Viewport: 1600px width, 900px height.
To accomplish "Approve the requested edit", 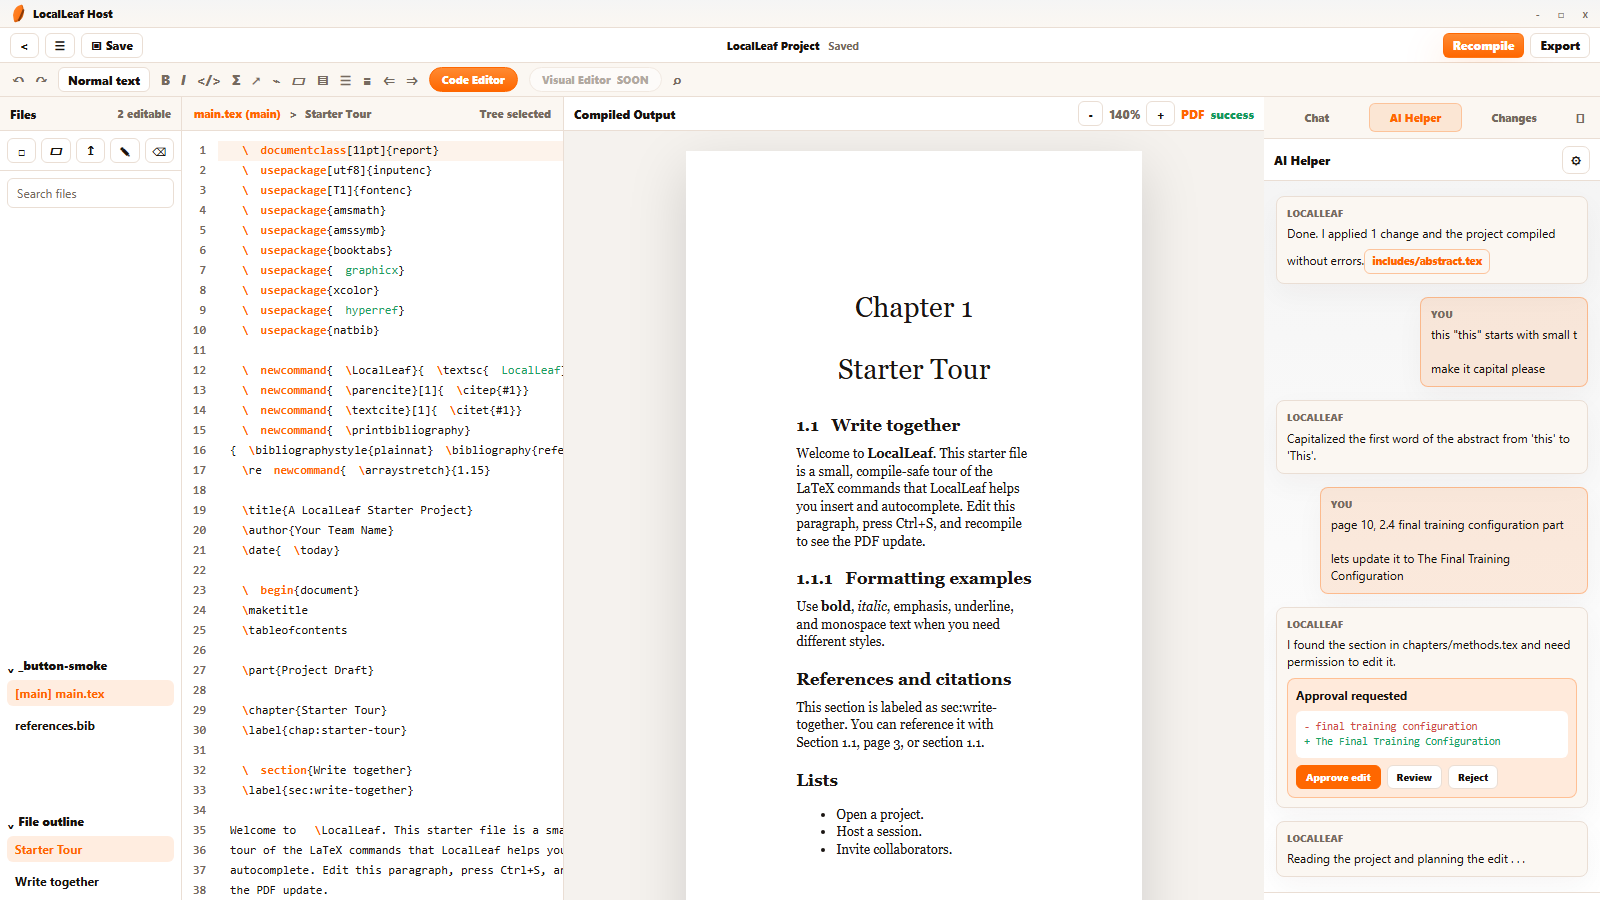I will [x=1338, y=777].
